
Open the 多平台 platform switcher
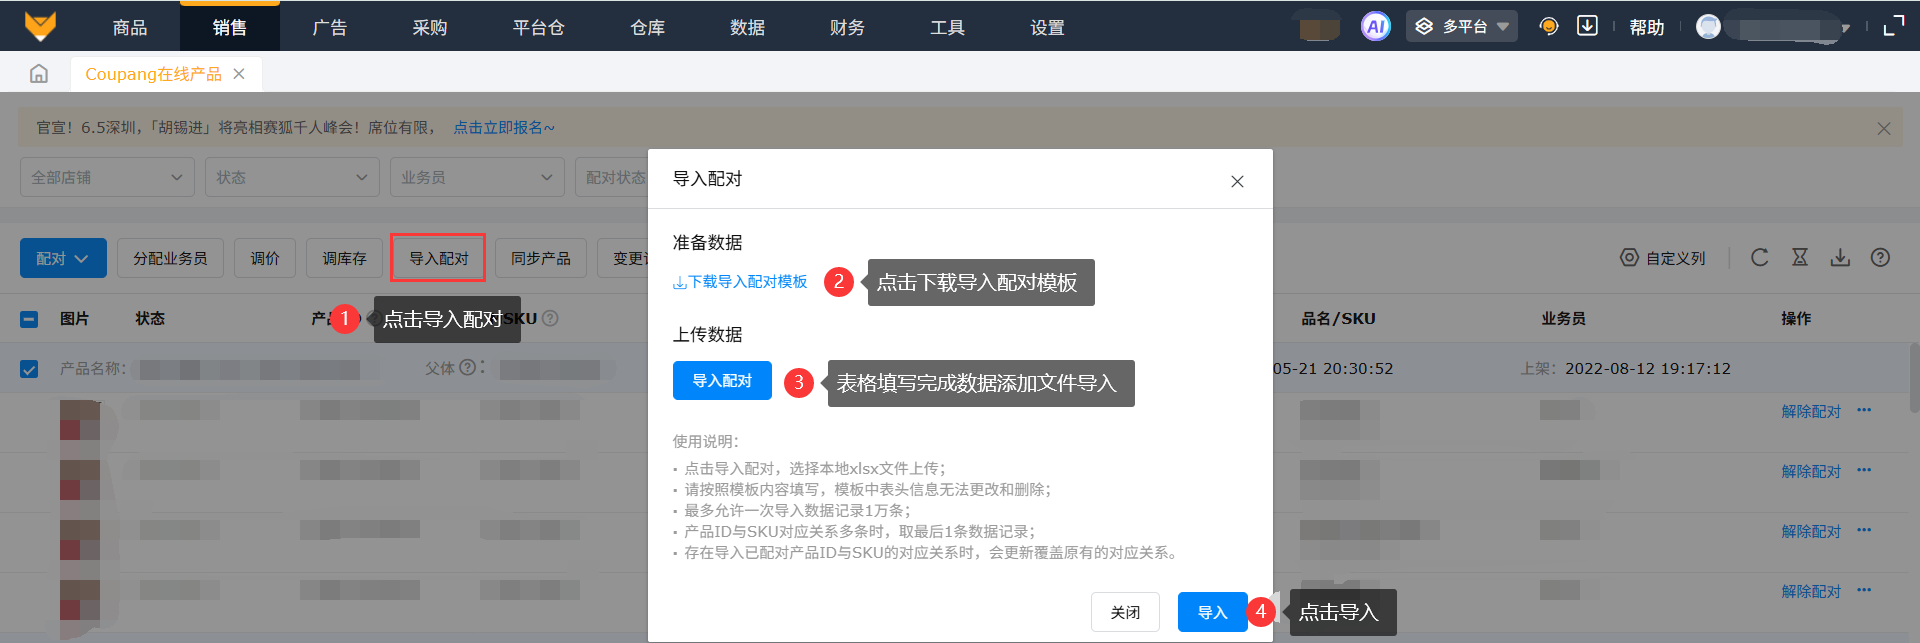click(x=1462, y=27)
